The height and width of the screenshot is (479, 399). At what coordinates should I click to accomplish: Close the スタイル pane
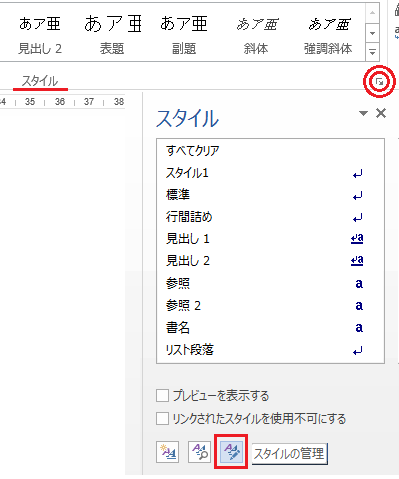(381, 113)
